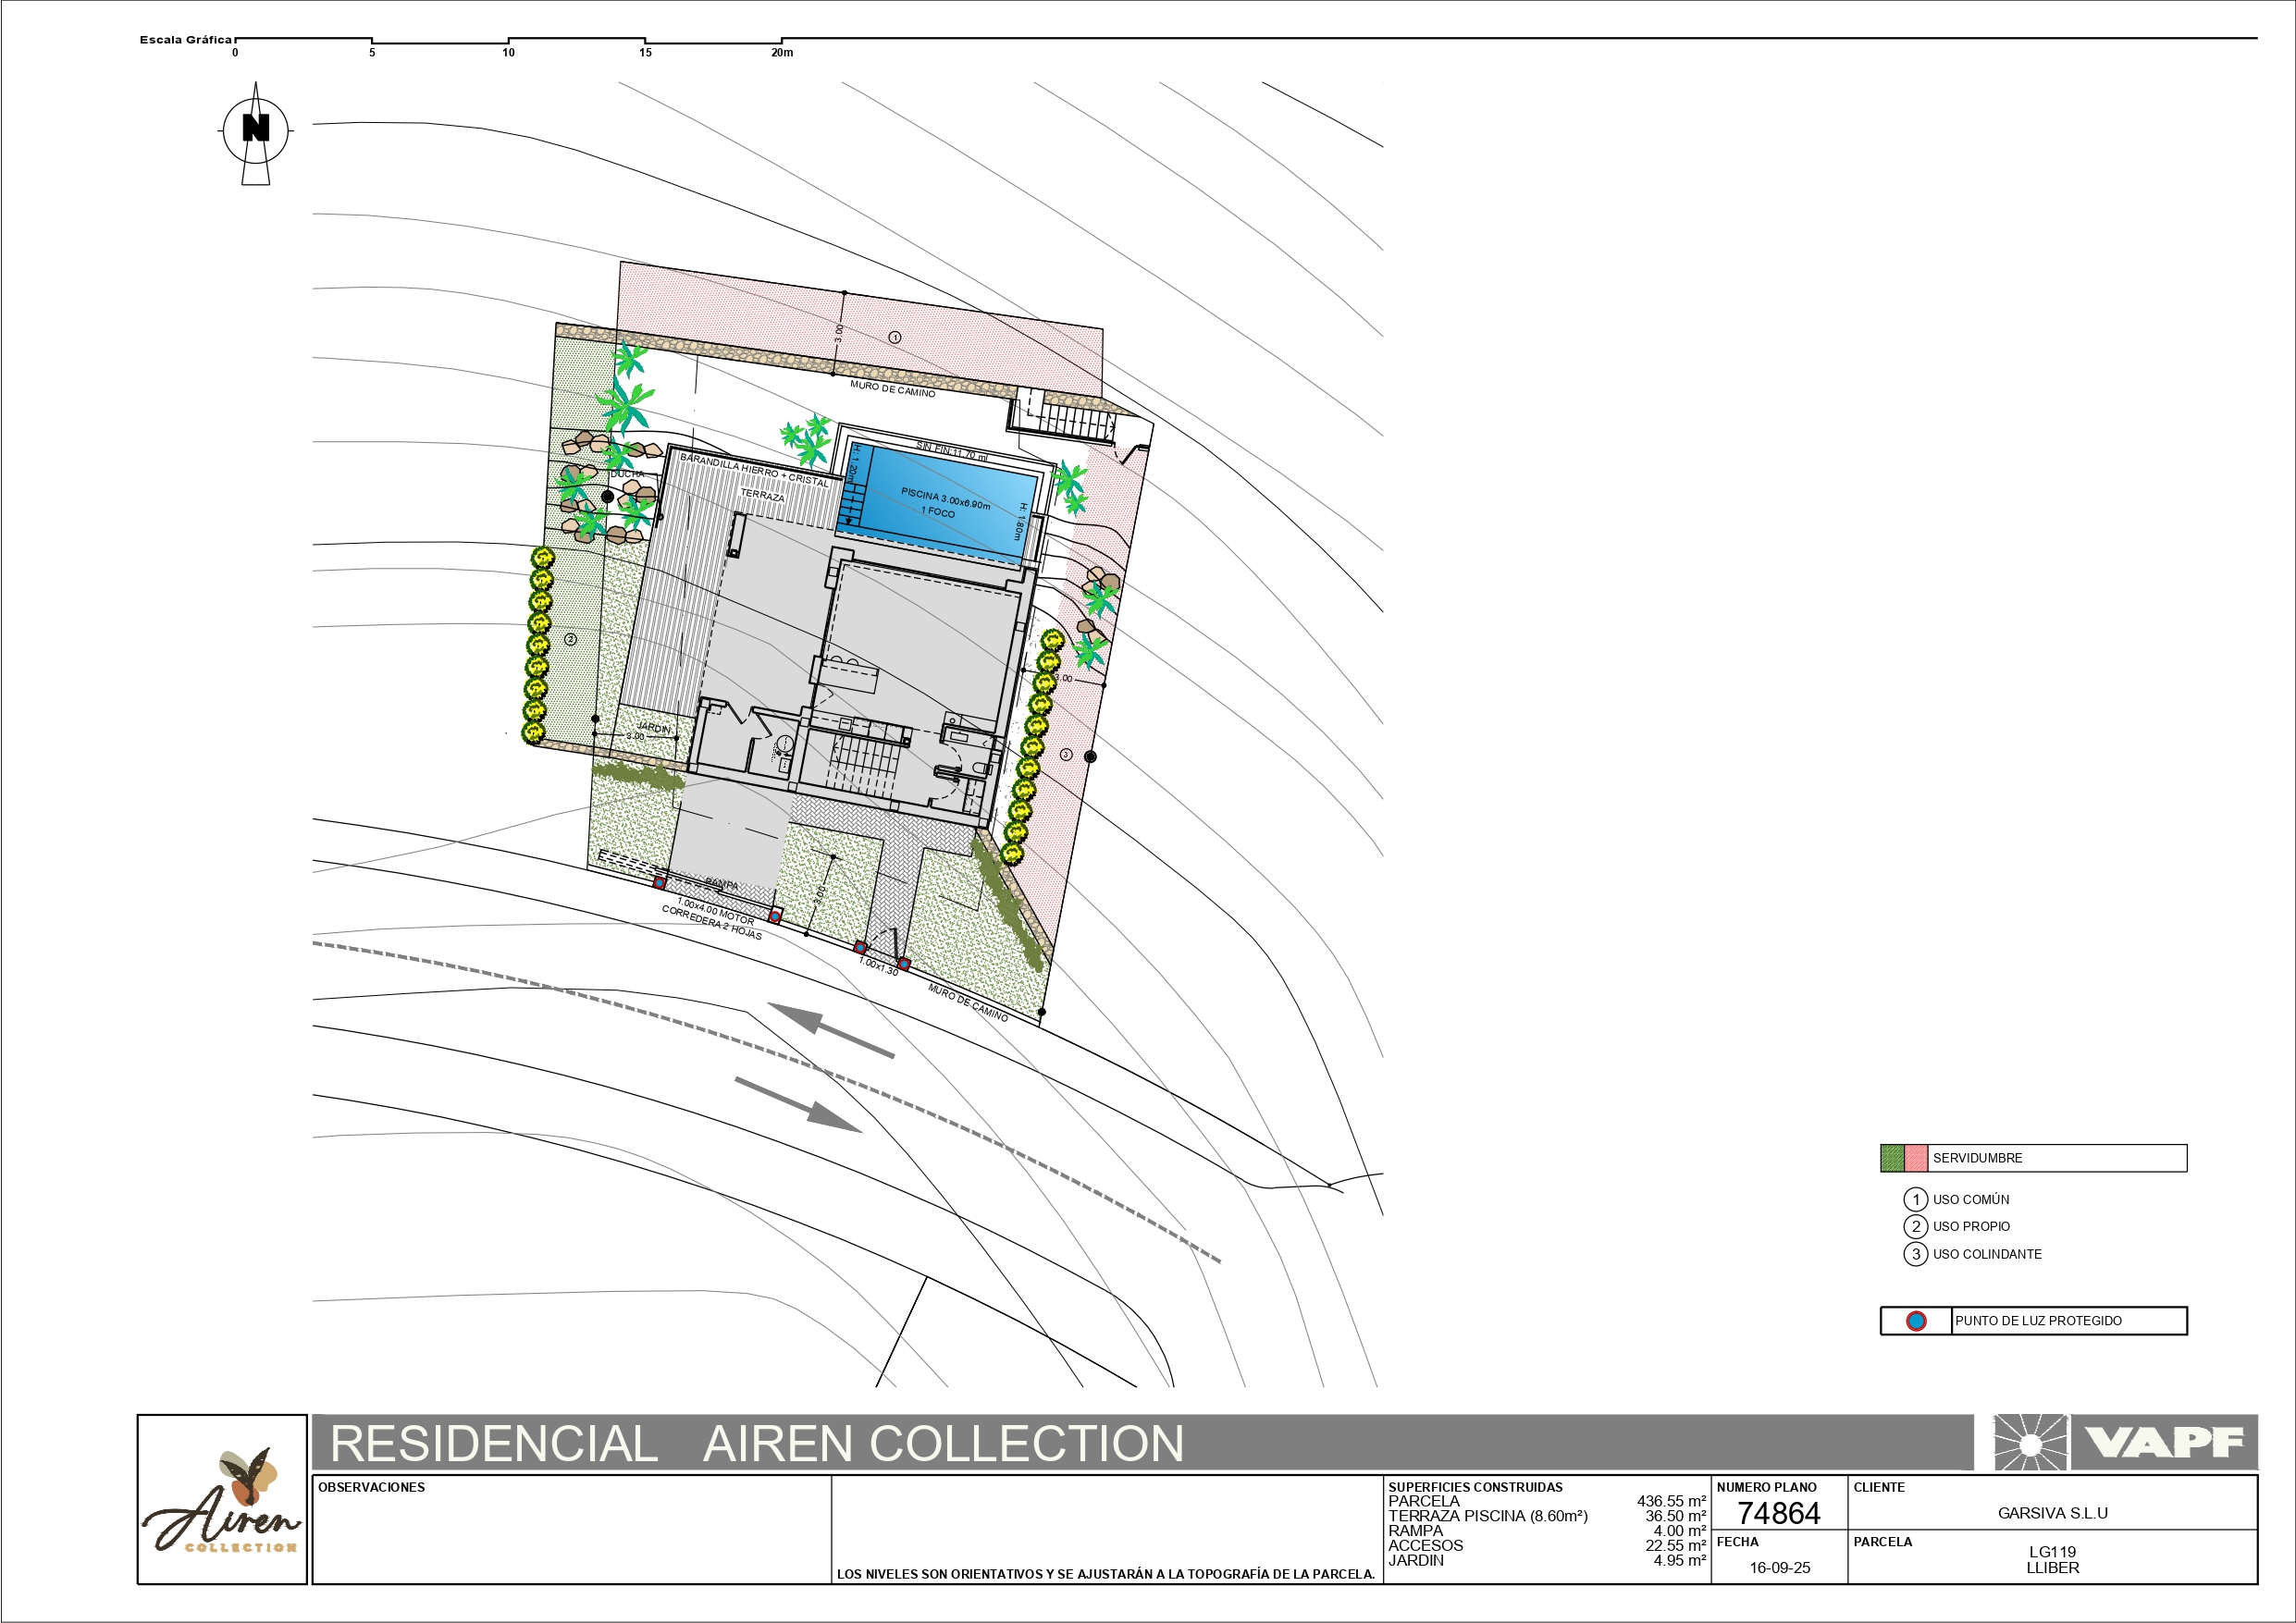Click the plan number 74864
Image resolution: width=2296 pixels, height=1623 pixels.
click(1778, 1513)
